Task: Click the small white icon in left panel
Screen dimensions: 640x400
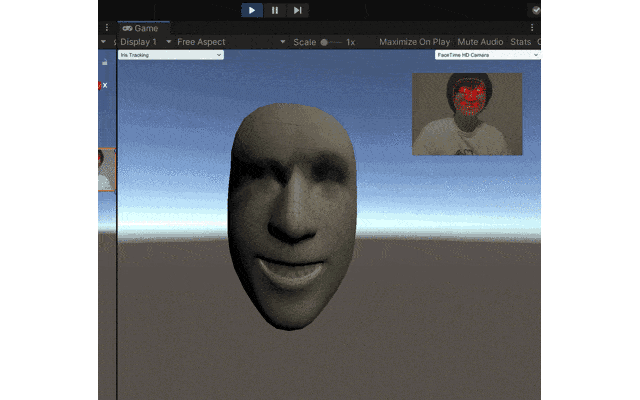Action: (104, 62)
